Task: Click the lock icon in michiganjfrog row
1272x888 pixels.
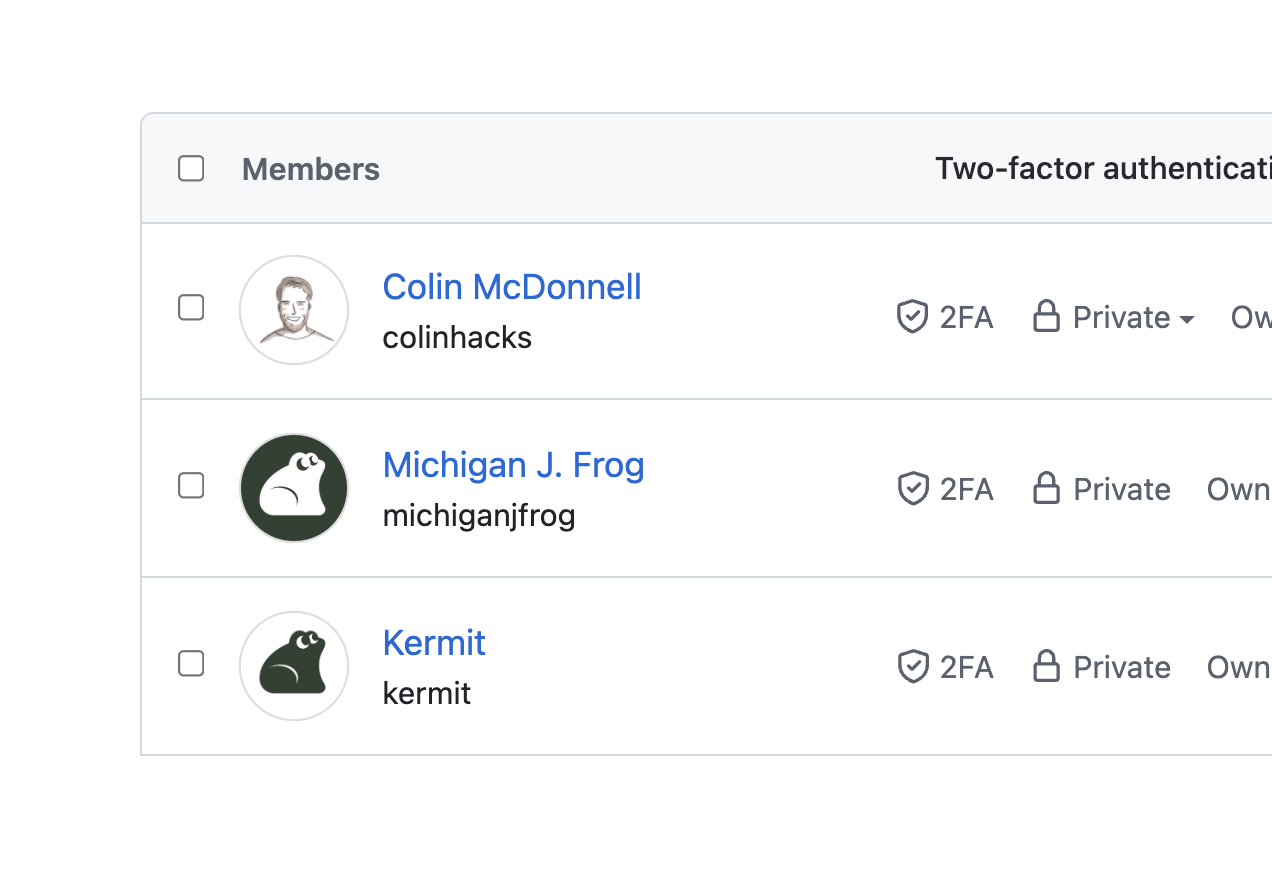Action: pyautogui.click(x=1046, y=489)
